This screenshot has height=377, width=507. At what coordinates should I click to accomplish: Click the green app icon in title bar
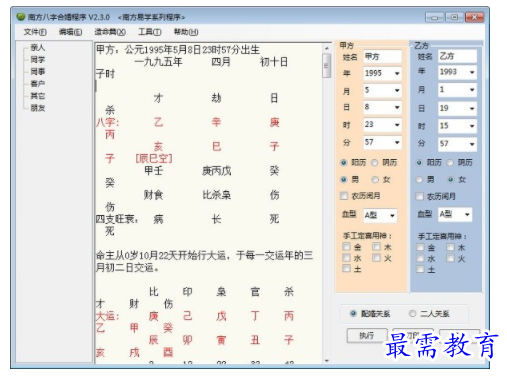pyautogui.click(x=21, y=16)
